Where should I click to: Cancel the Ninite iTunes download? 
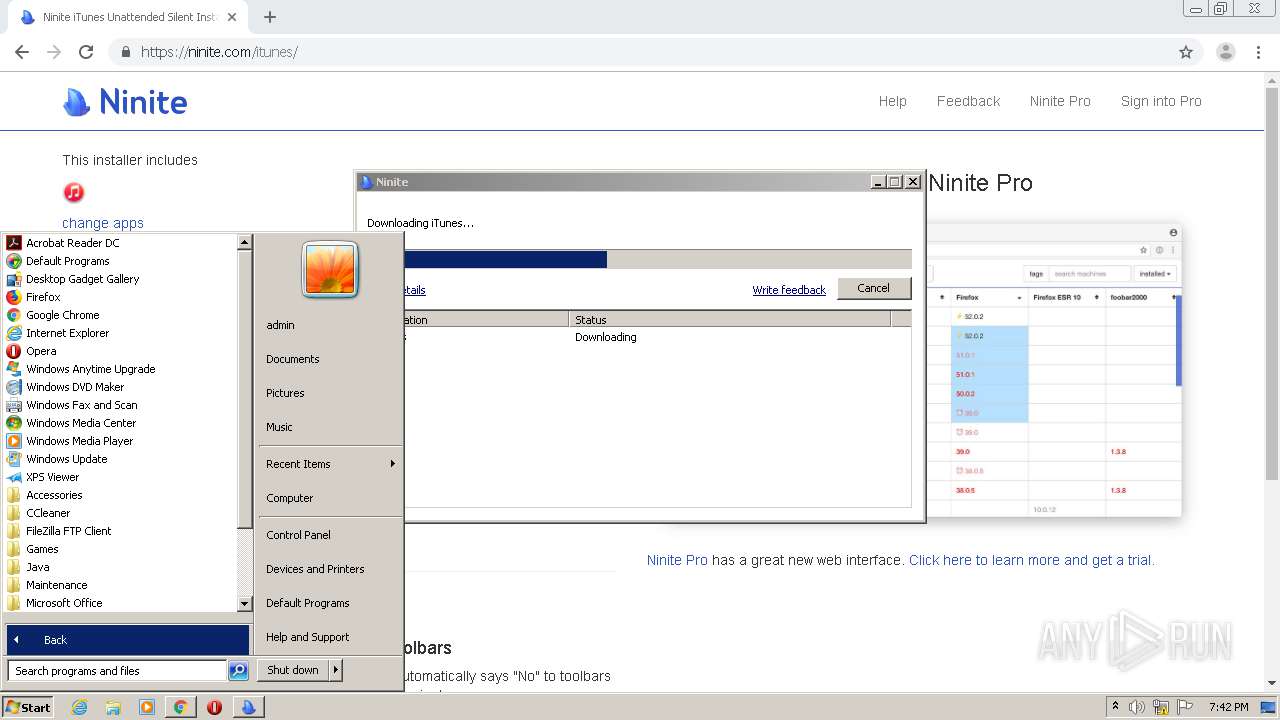[873, 288]
